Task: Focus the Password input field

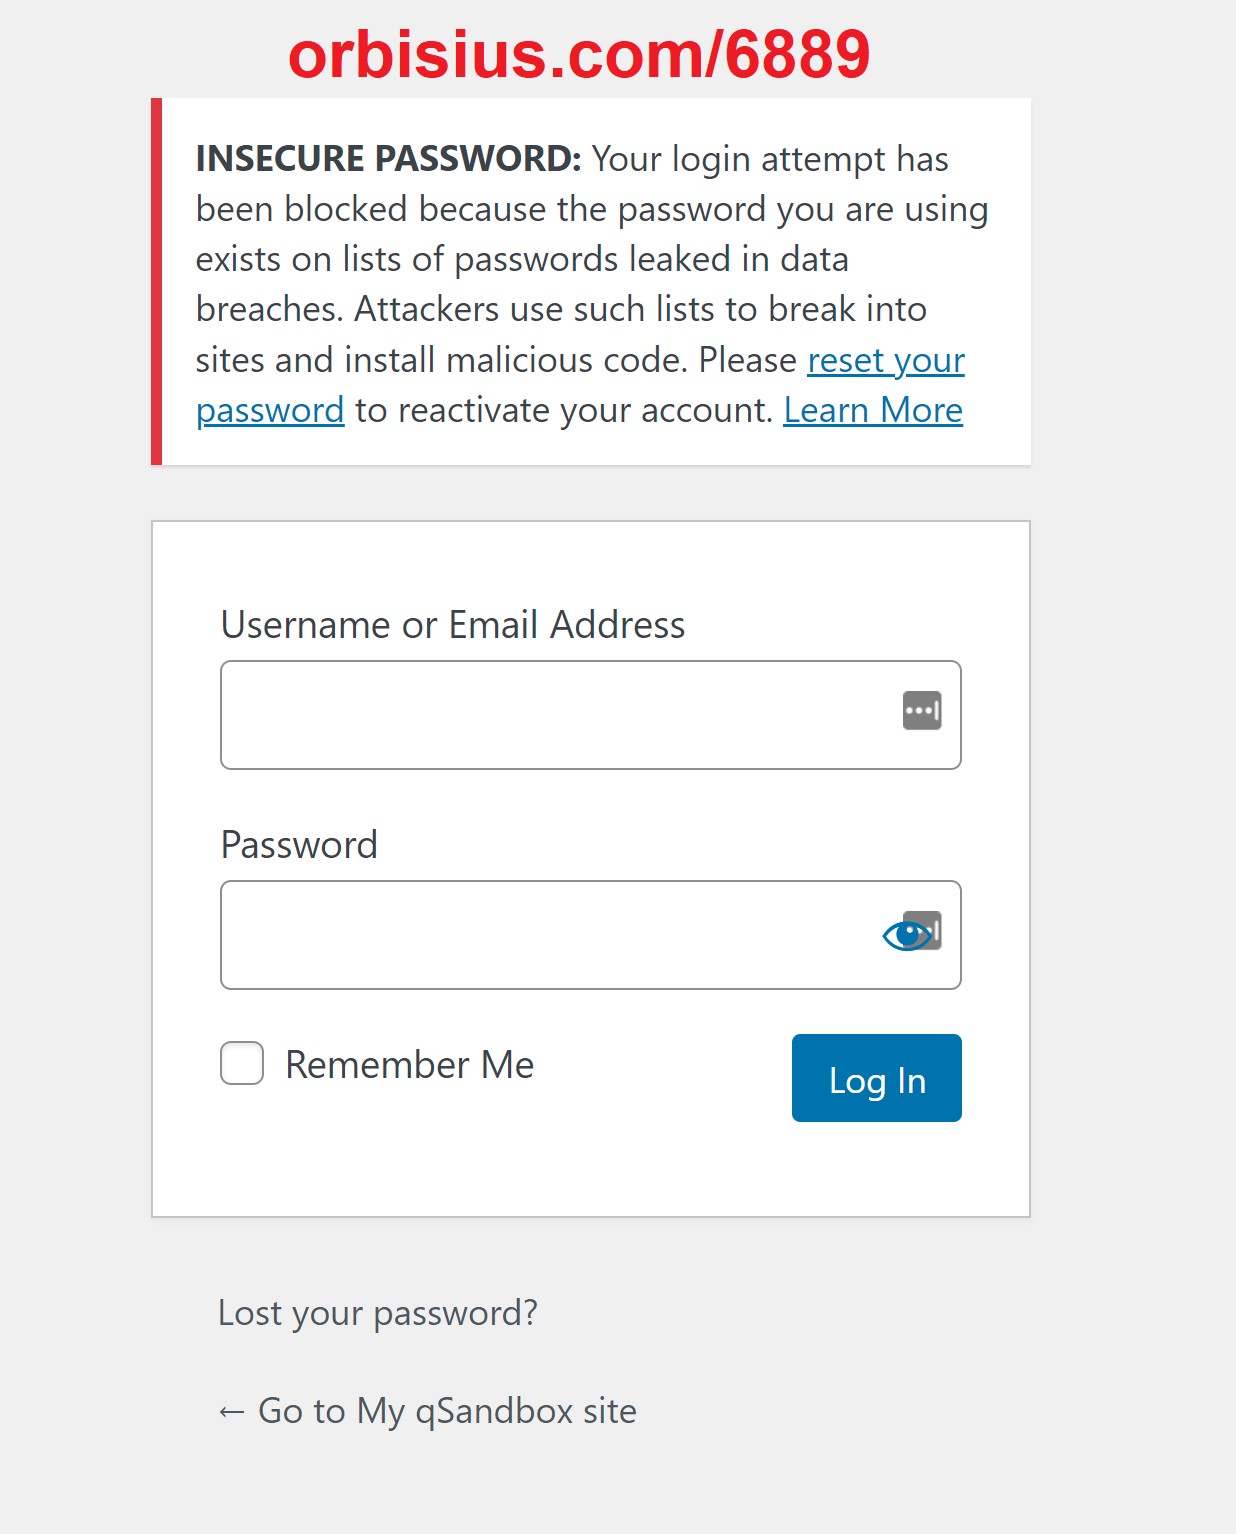Action: click(x=591, y=935)
